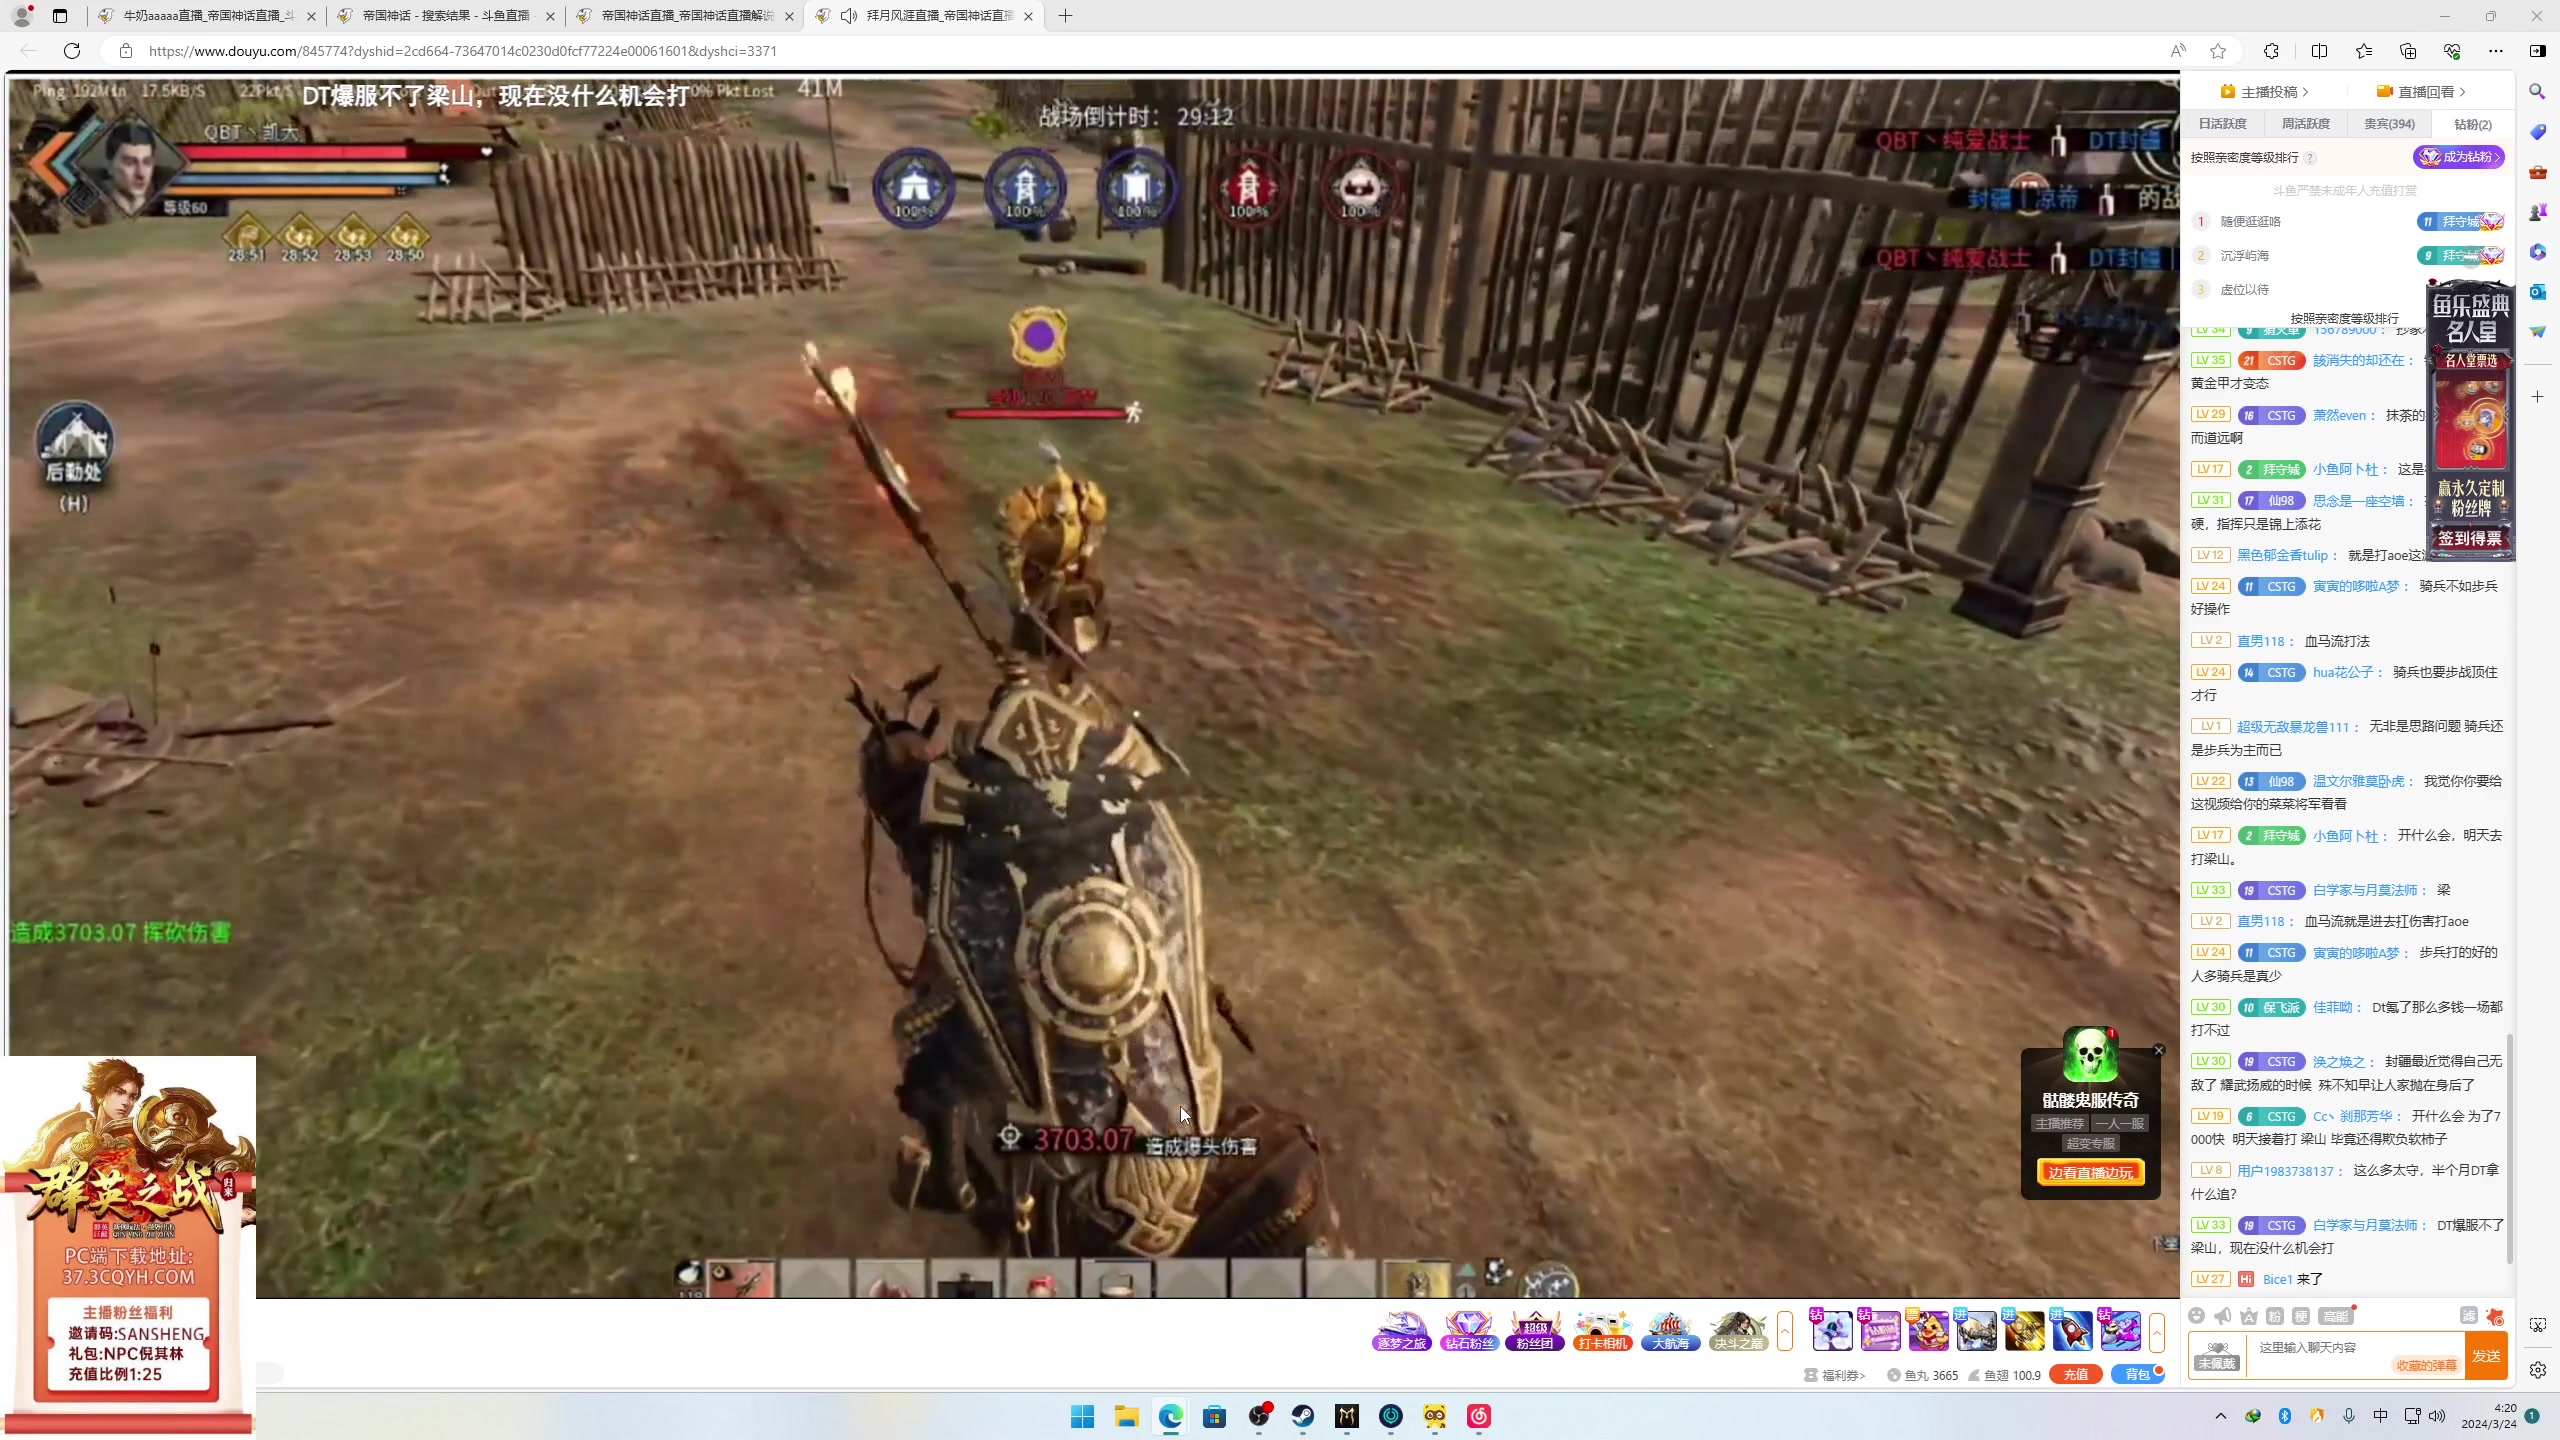
Task: Open 直播回看 stream replay
Action: [x=2421, y=92]
